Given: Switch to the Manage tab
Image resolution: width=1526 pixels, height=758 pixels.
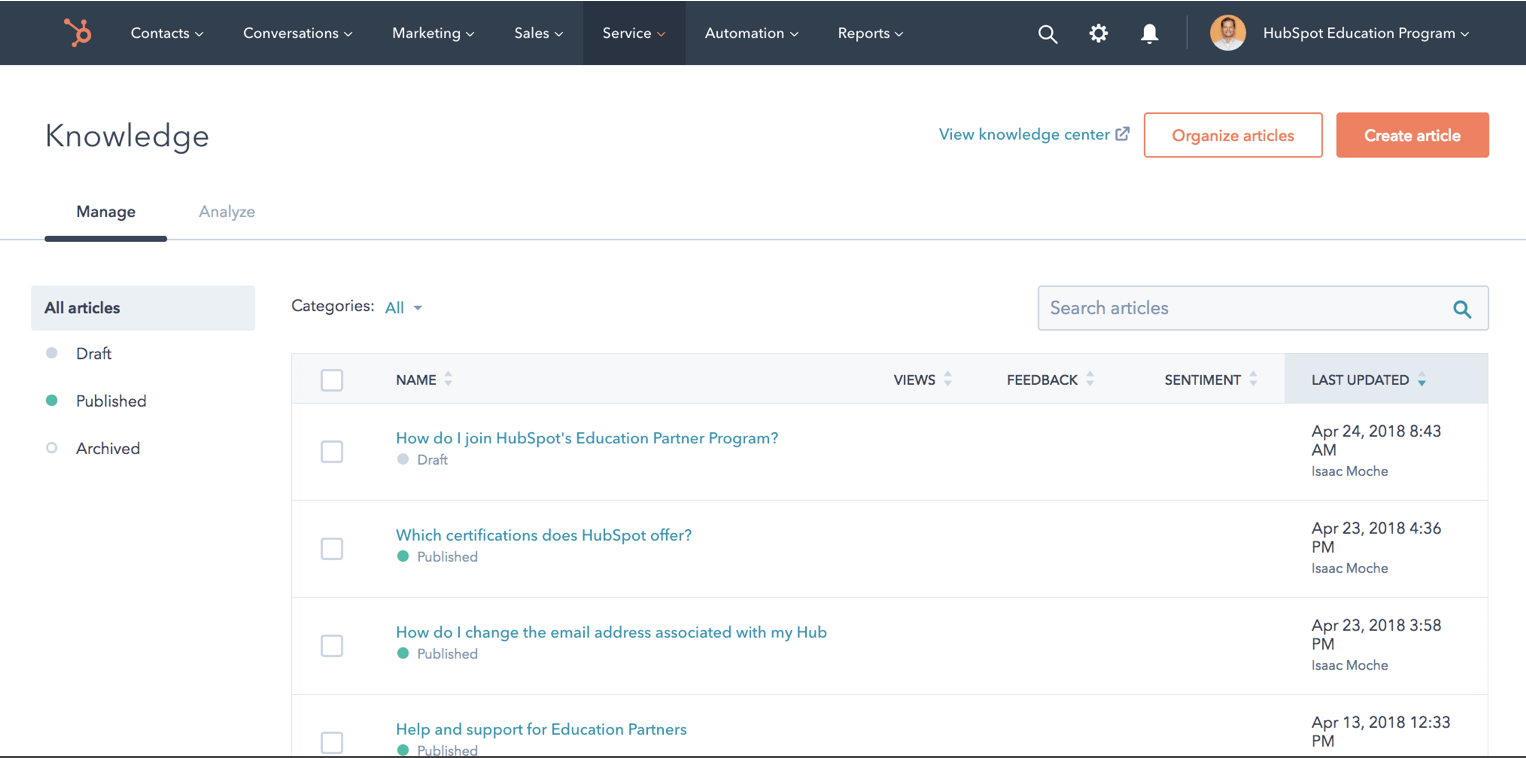Looking at the screenshot, I should (106, 212).
